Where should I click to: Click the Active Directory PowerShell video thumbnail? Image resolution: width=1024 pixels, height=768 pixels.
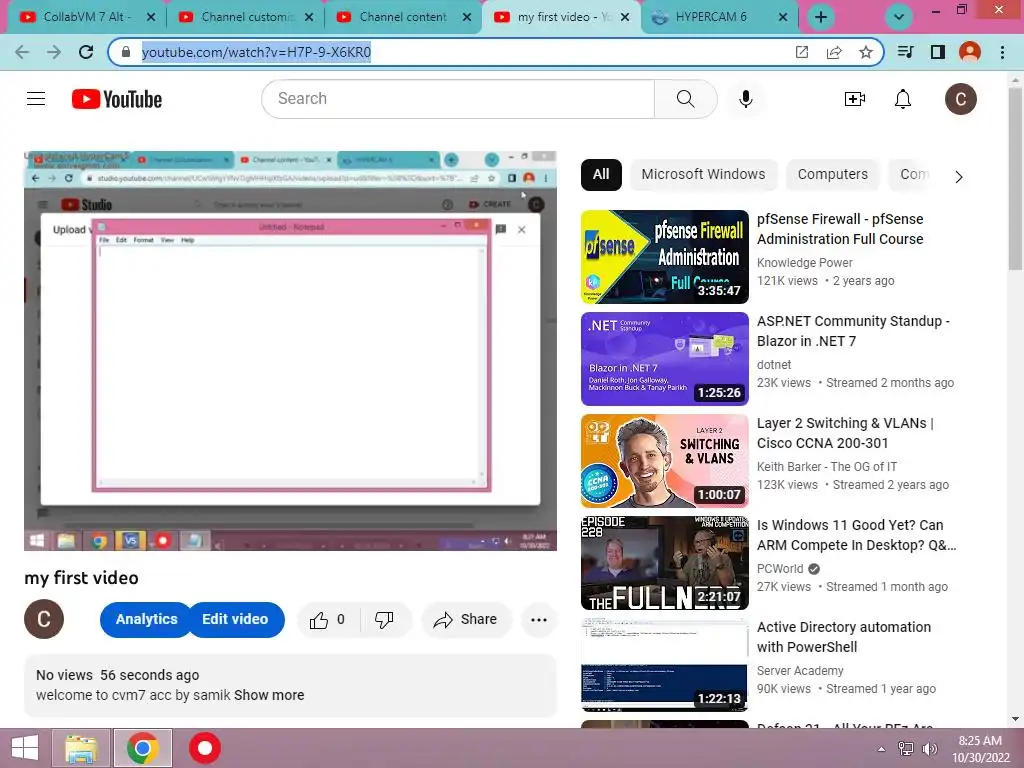pos(665,665)
